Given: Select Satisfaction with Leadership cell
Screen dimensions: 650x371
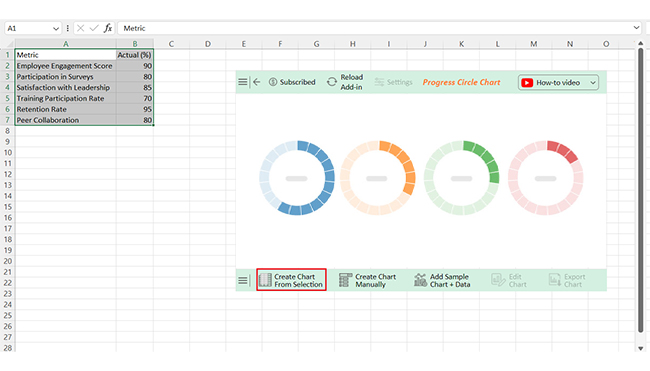Looking at the screenshot, I should (x=65, y=87).
